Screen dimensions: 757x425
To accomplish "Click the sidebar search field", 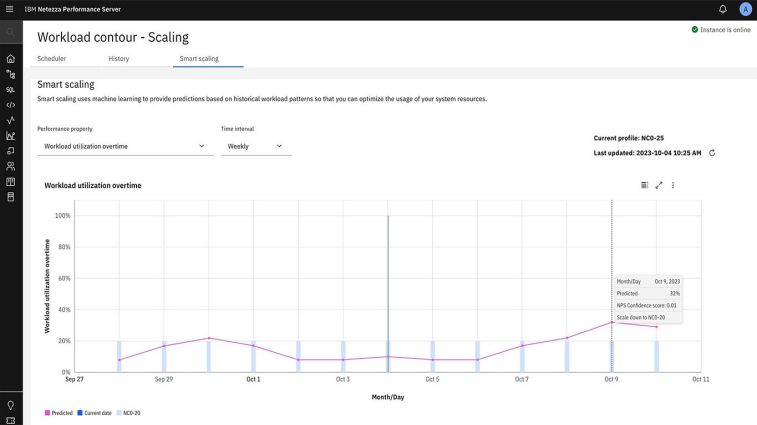I will pos(11,32).
